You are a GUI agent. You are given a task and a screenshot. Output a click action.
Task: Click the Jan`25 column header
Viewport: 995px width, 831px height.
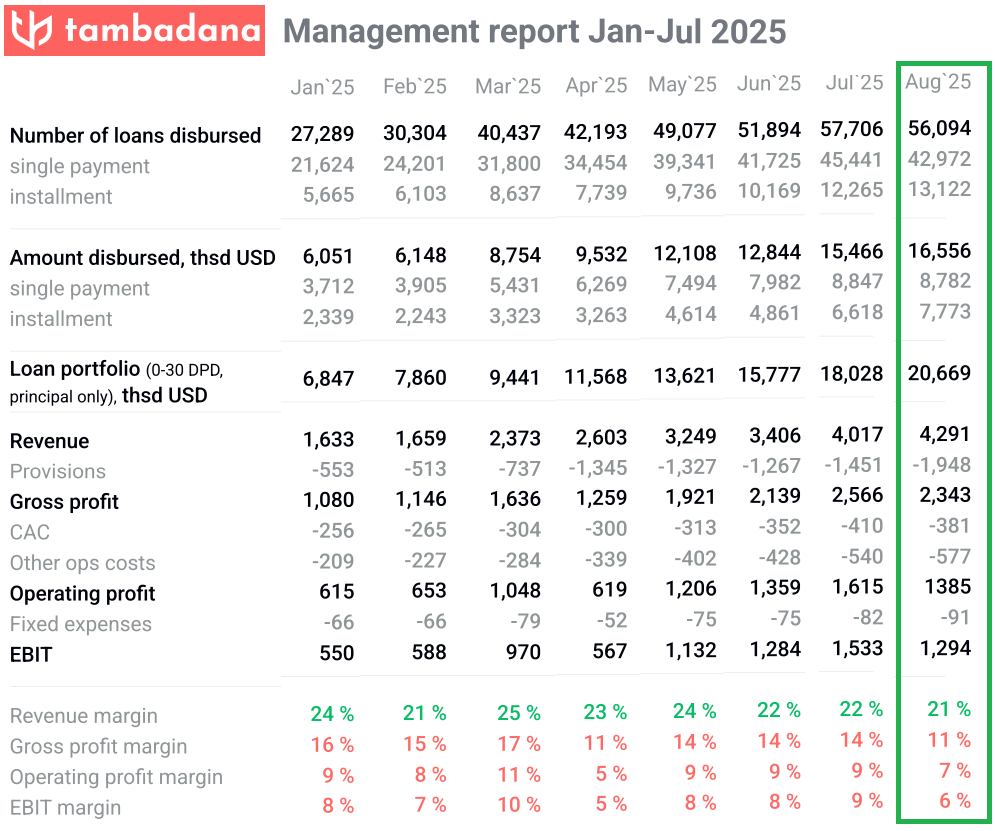pos(322,87)
